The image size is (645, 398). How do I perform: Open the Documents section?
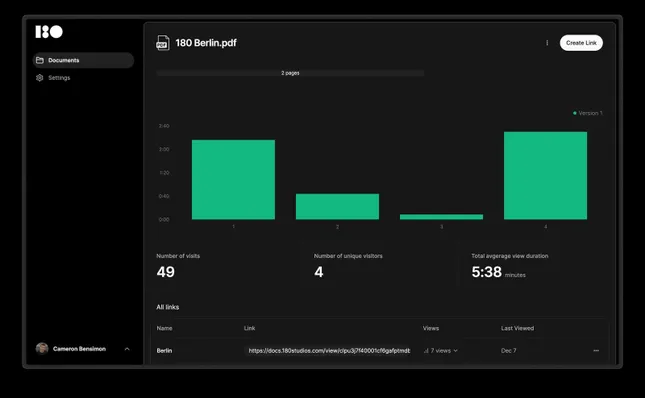coord(83,60)
